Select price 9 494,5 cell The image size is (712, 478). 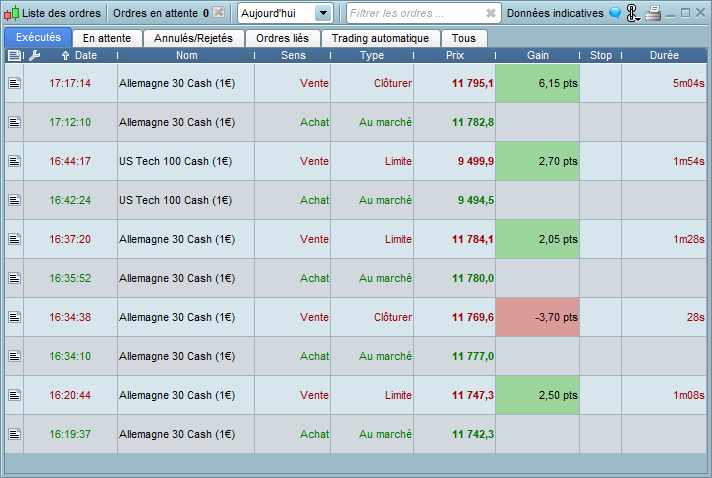tap(454, 200)
